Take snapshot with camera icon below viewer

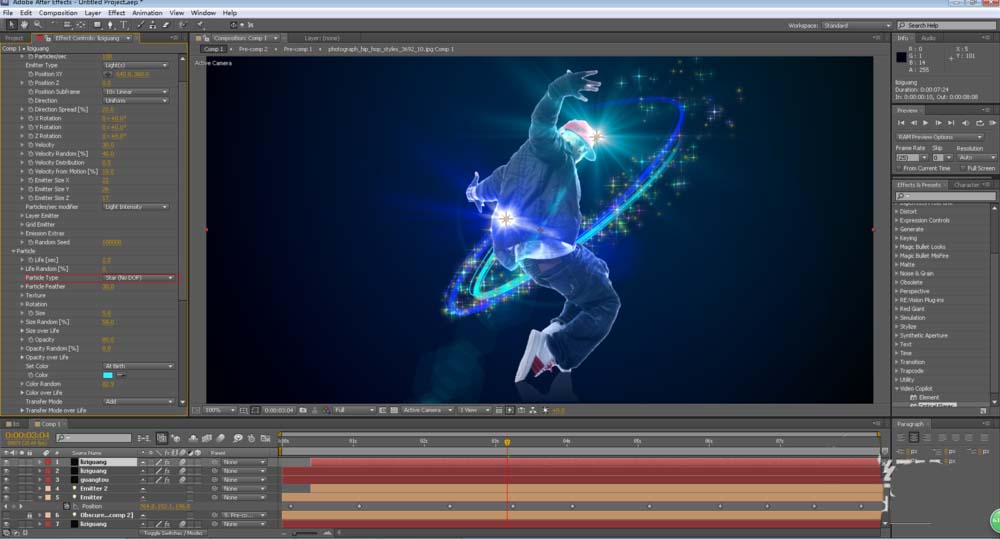[303, 410]
